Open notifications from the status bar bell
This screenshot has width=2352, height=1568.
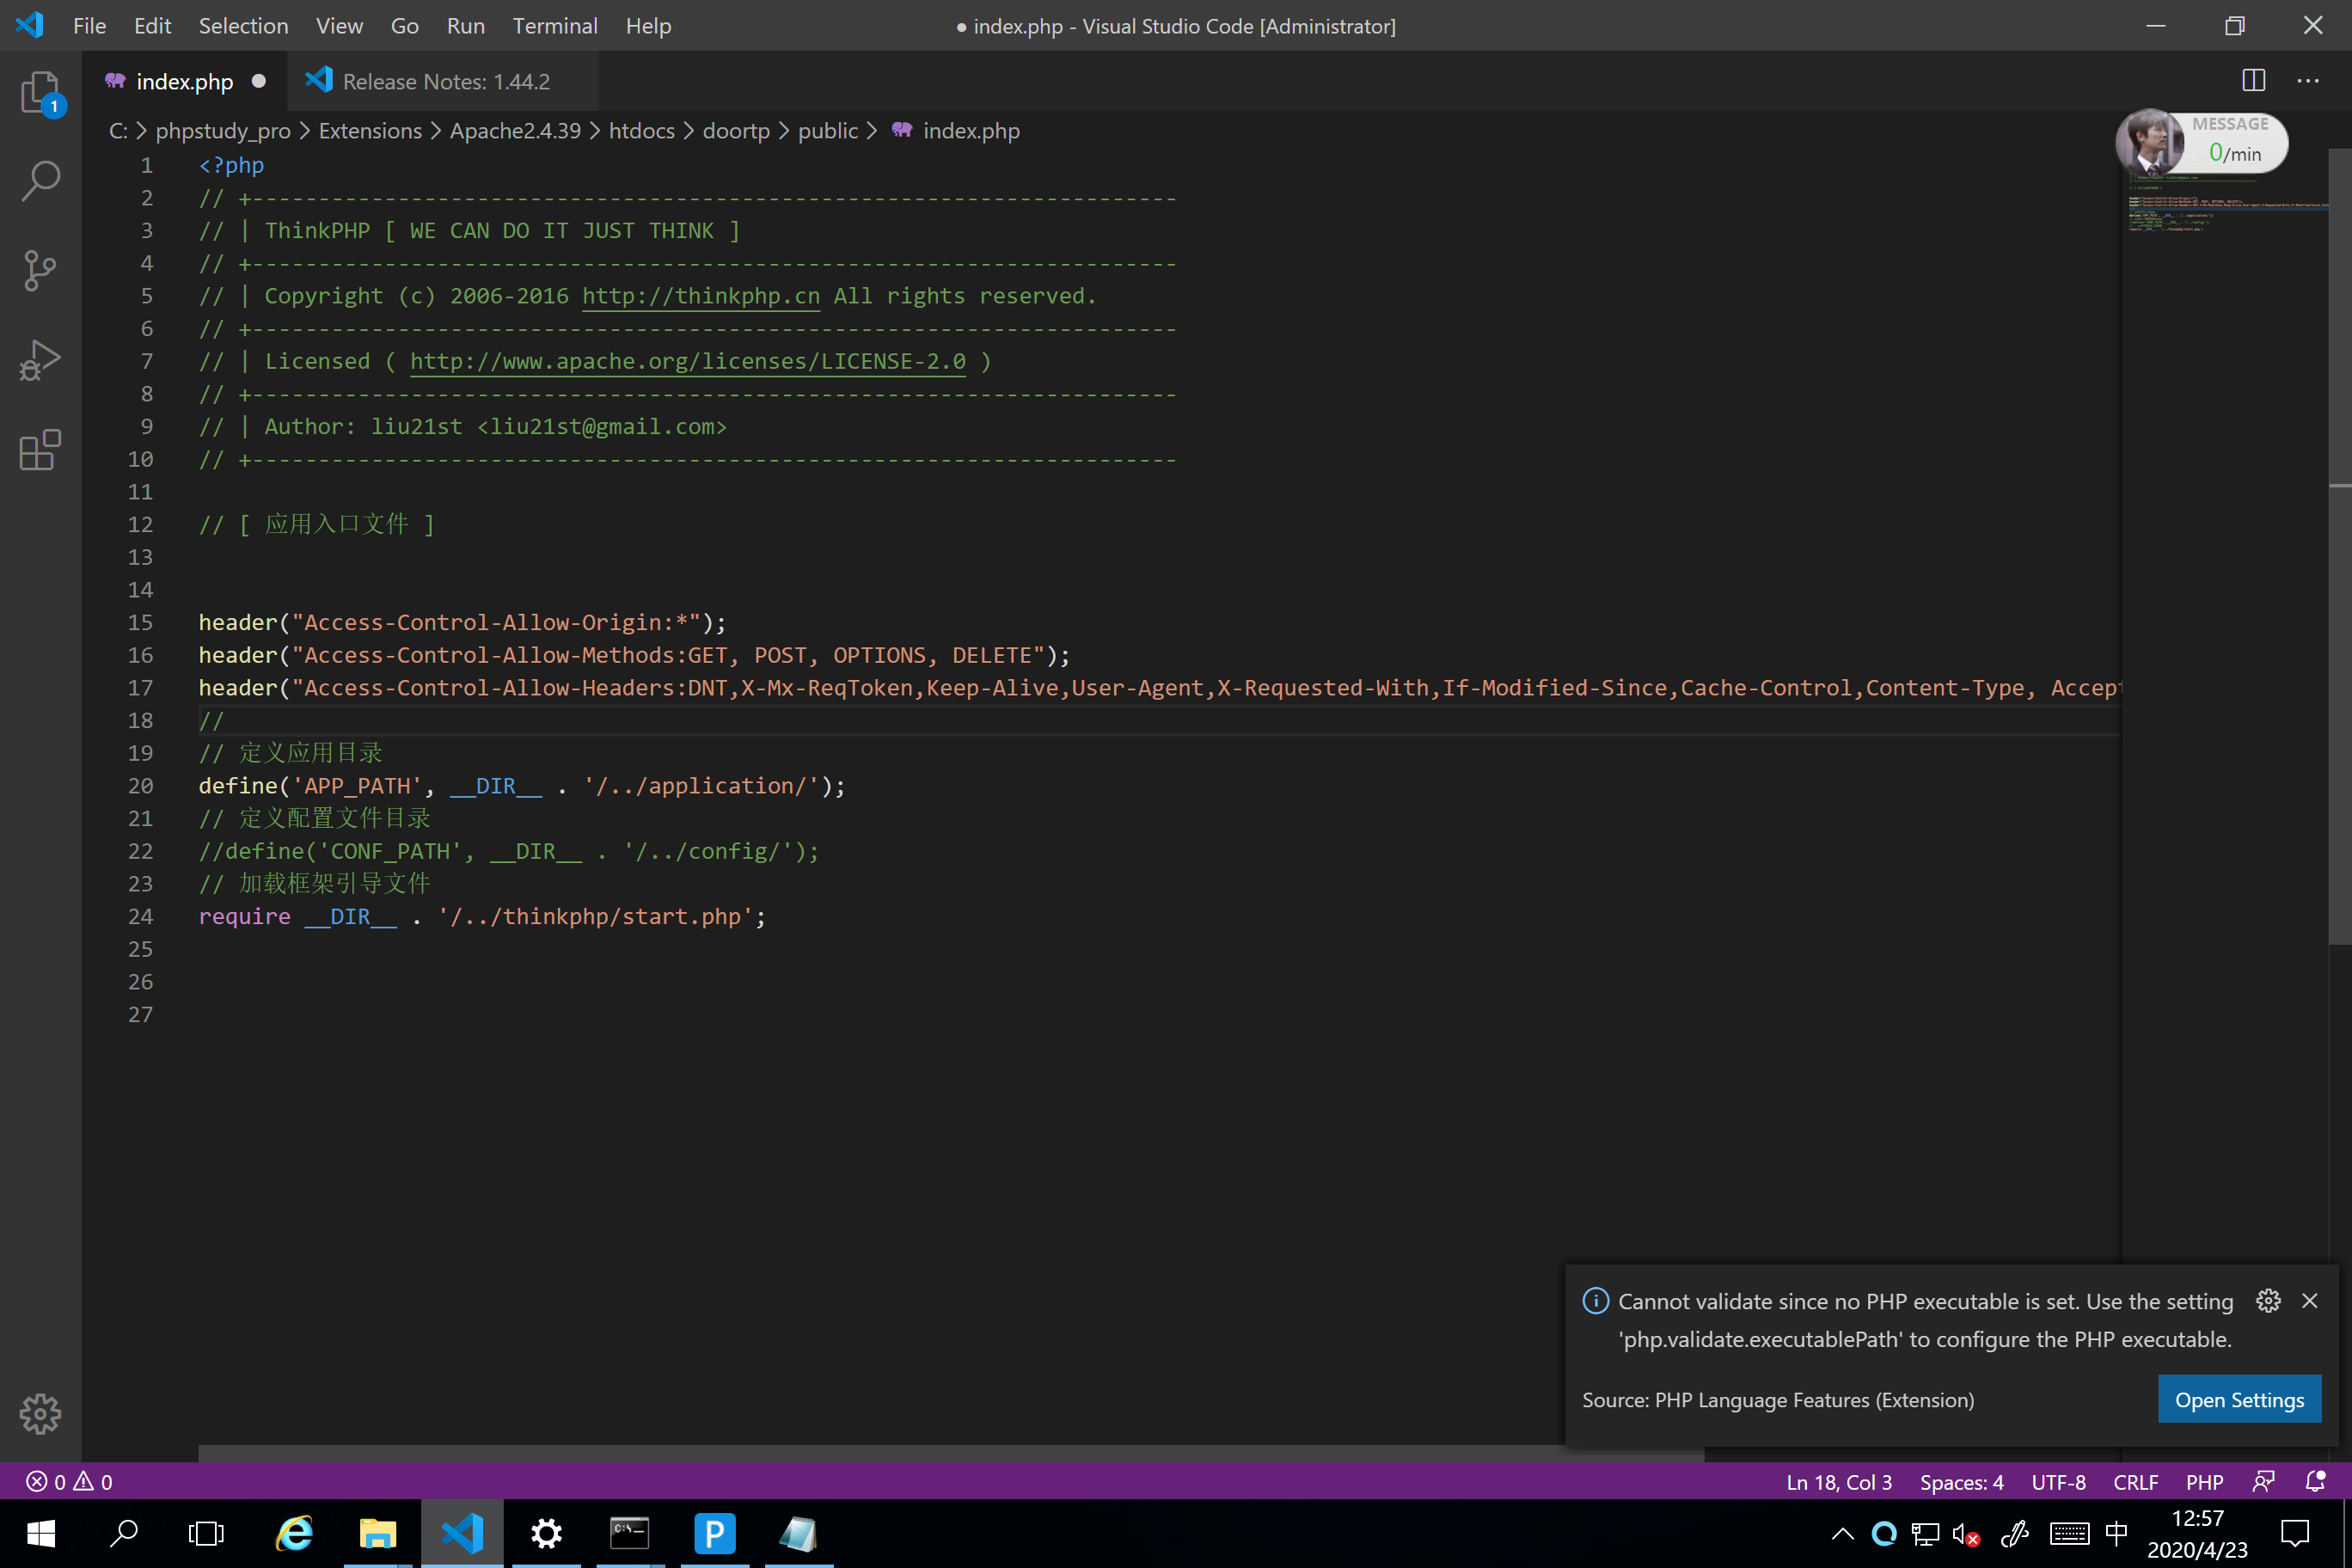point(2315,1481)
